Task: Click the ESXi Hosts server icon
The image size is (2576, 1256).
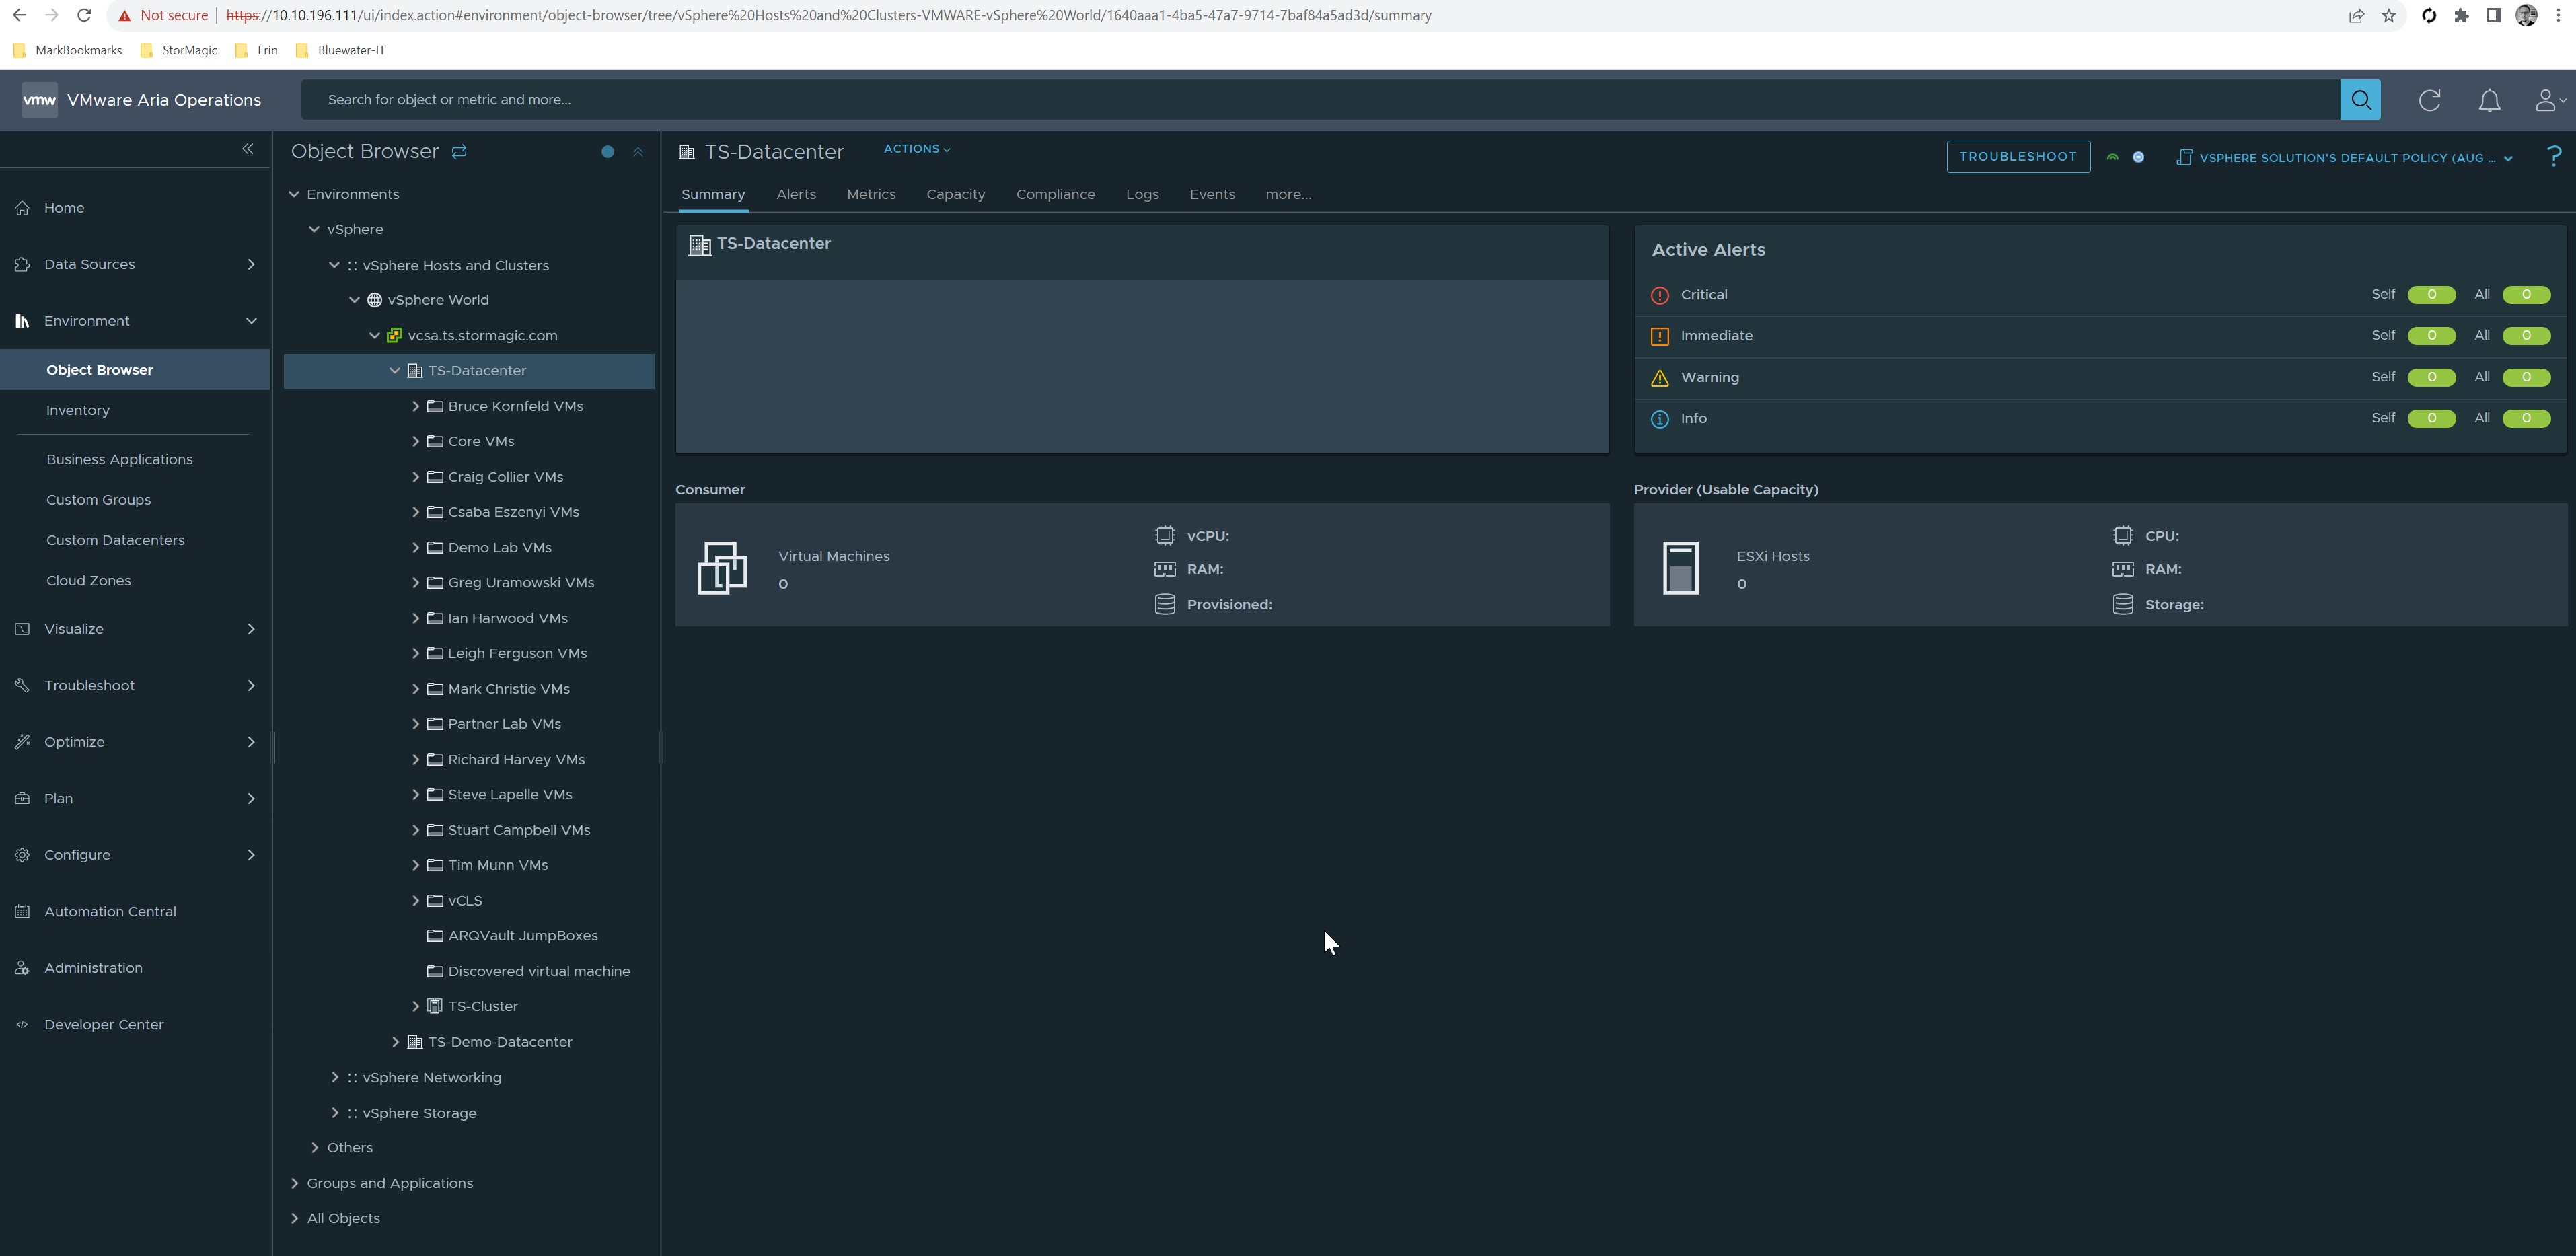Action: [1680, 567]
